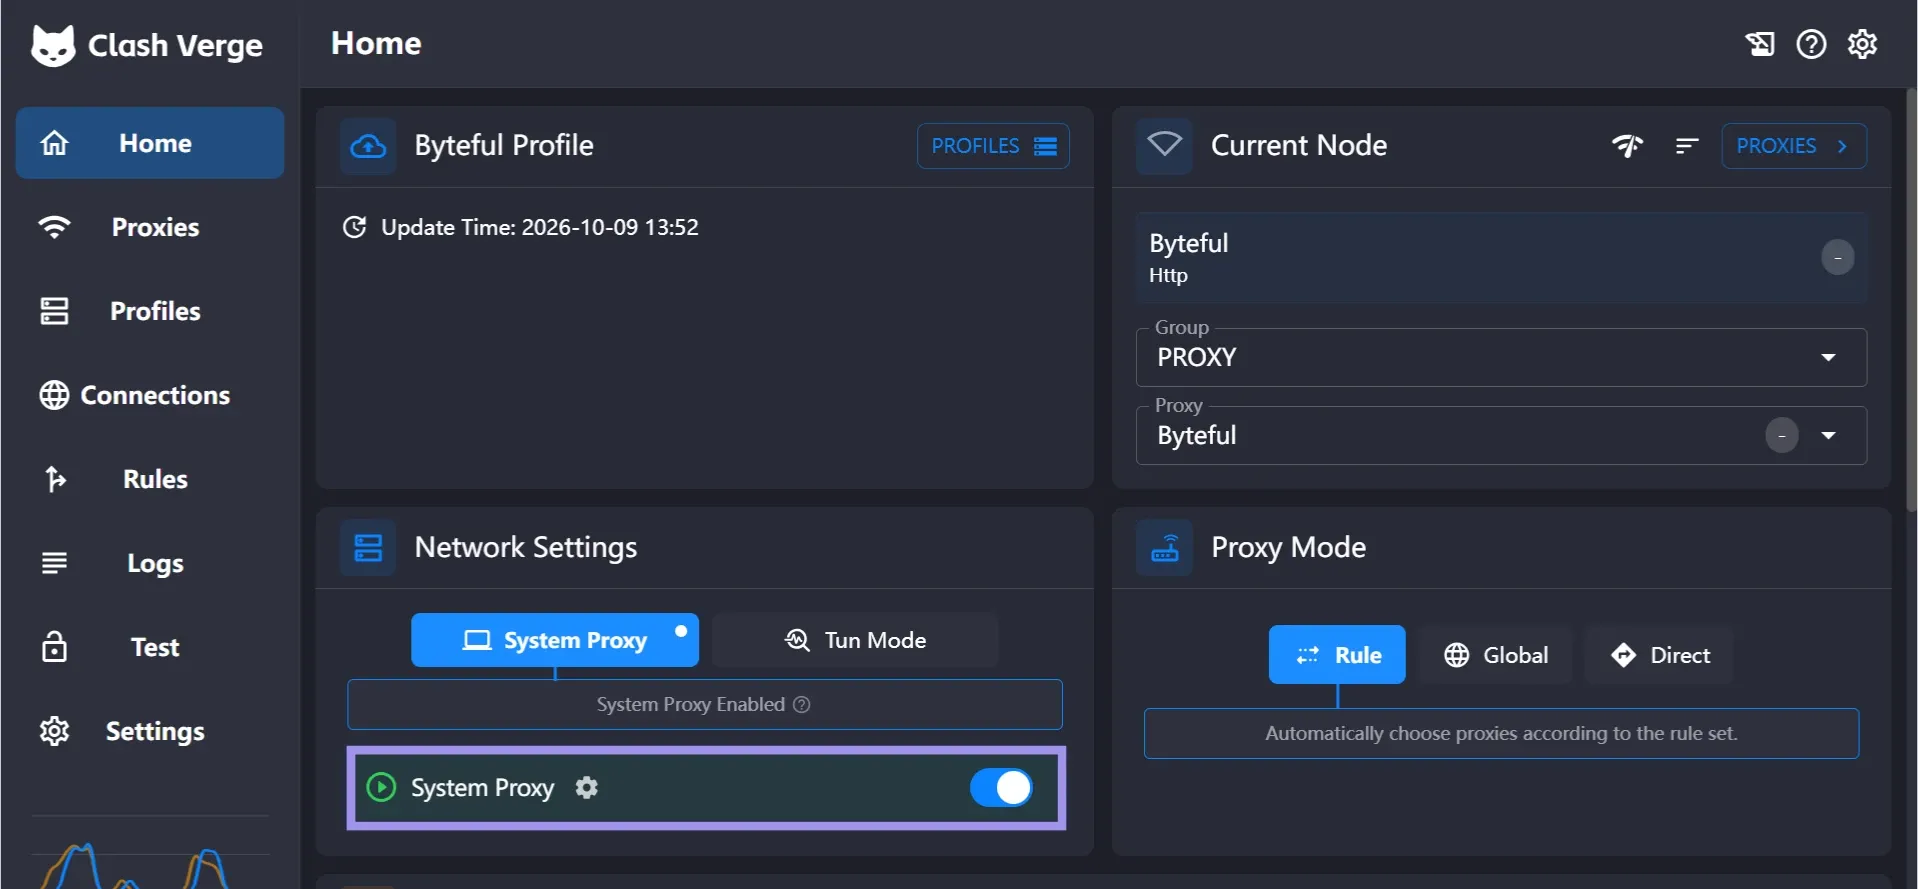Viewport: 1918px width, 889px height.
Task: Open the help question mark icon
Action: tap(1811, 44)
